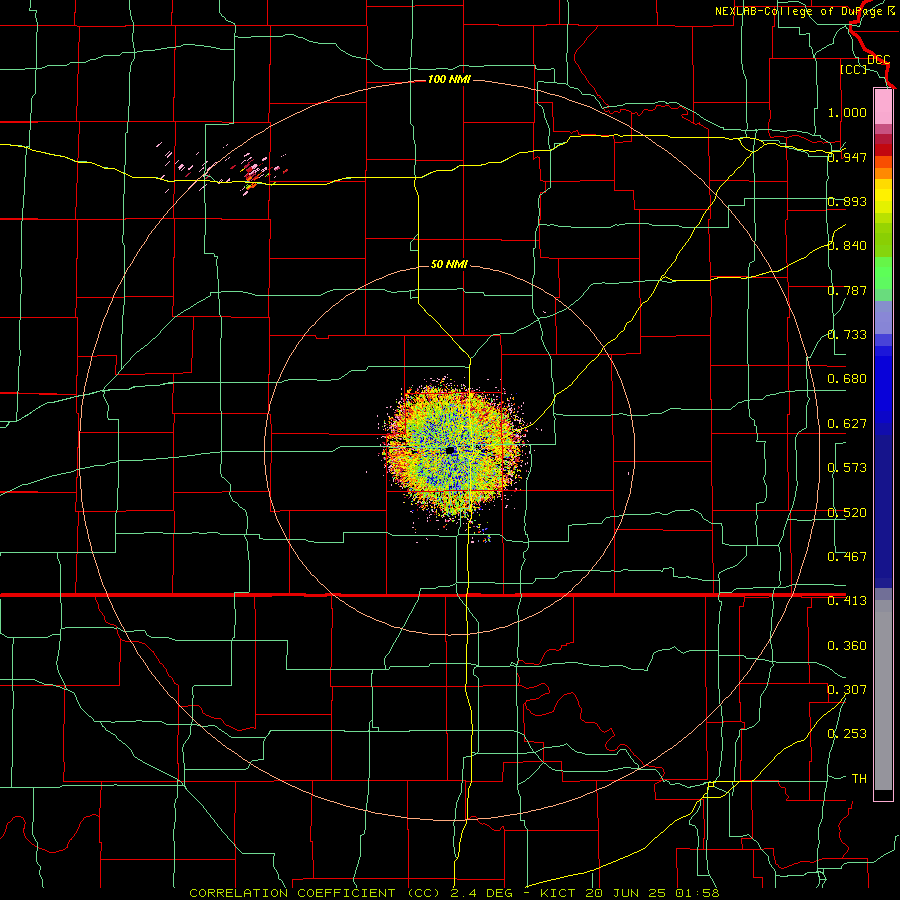Select the 1.000 scale value
This screenshot has width=900, height=900.
point(847,112)
